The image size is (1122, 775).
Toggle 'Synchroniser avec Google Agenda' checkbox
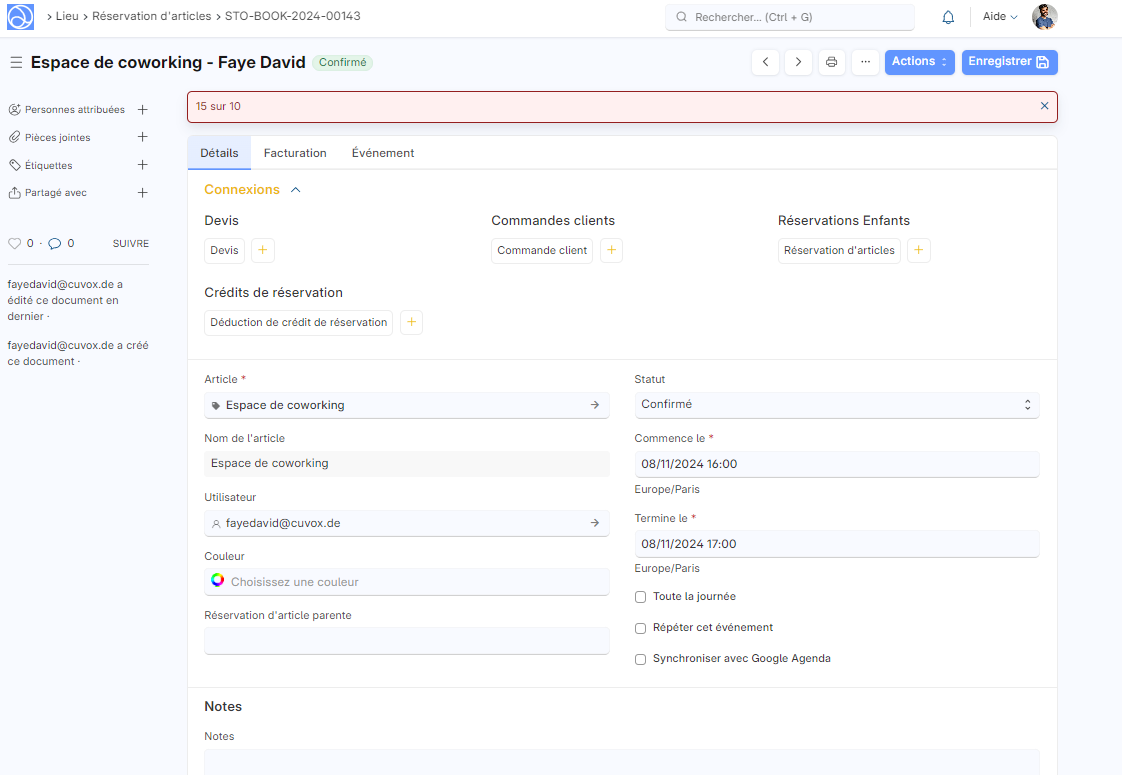(641, 659)
